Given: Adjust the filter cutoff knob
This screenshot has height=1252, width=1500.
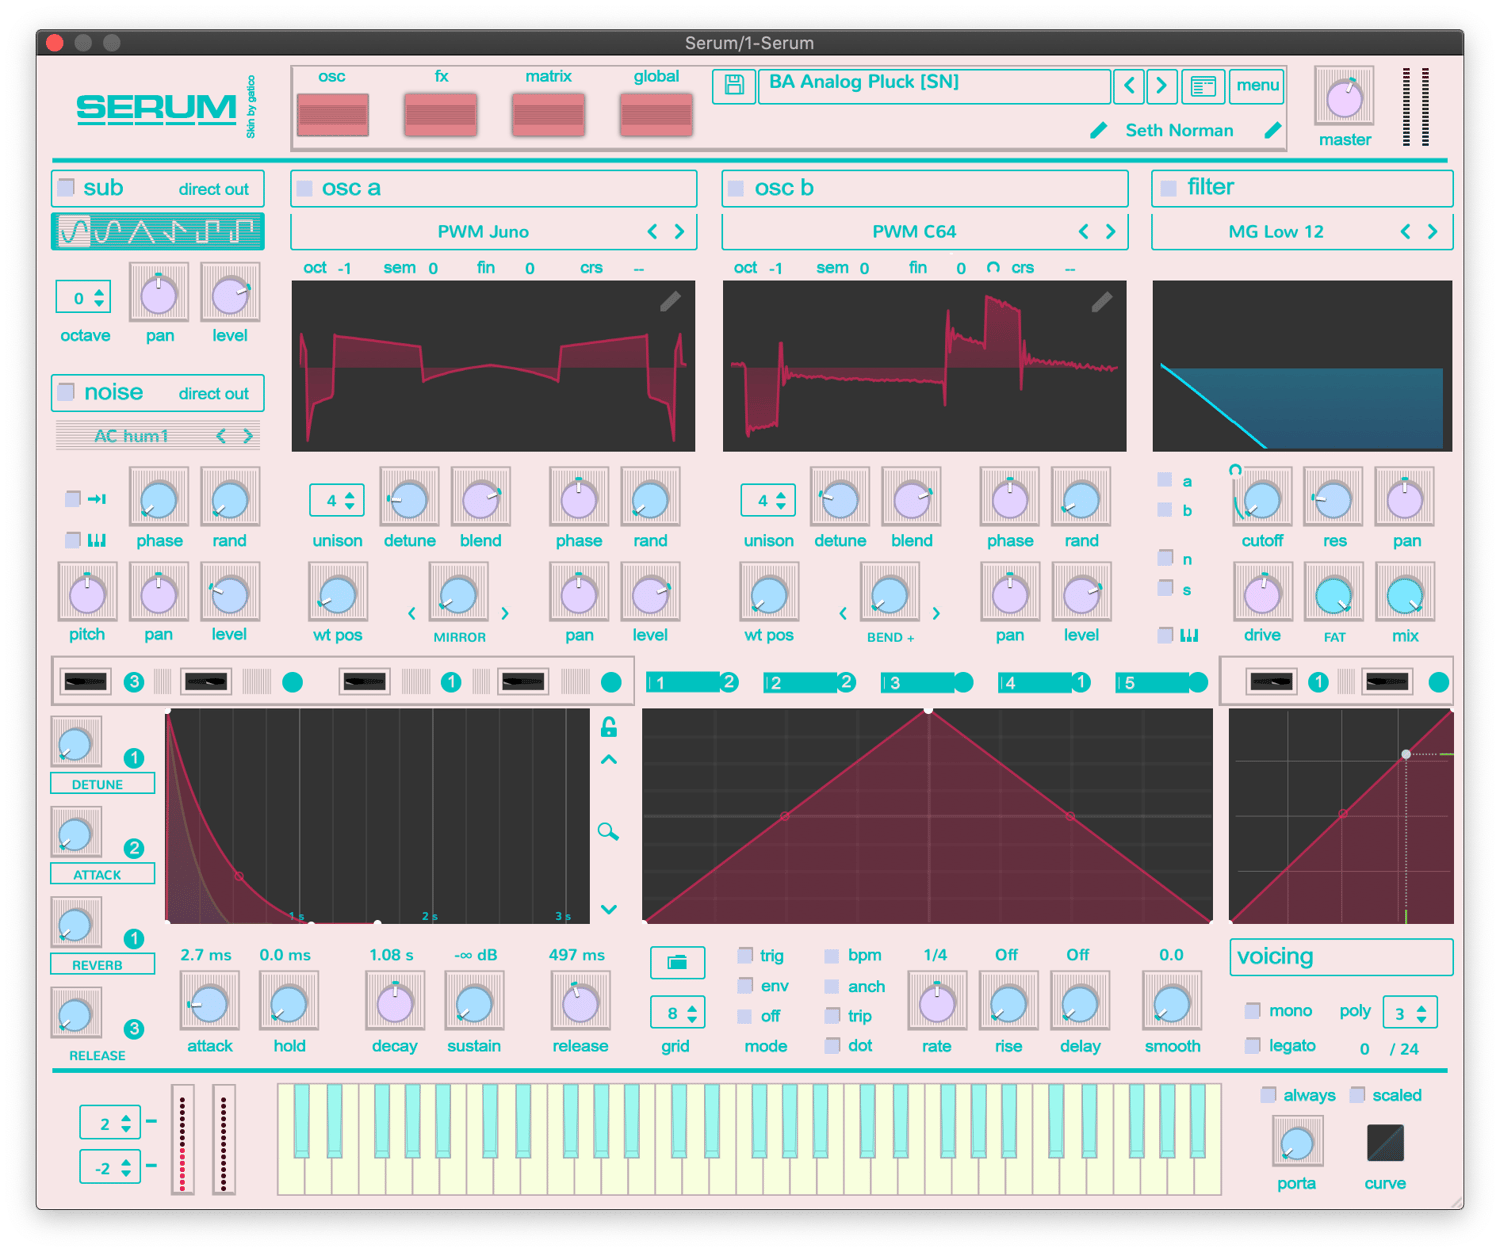Looking at the screenshot, I should pyautogui.click(x=1262, y=499).
